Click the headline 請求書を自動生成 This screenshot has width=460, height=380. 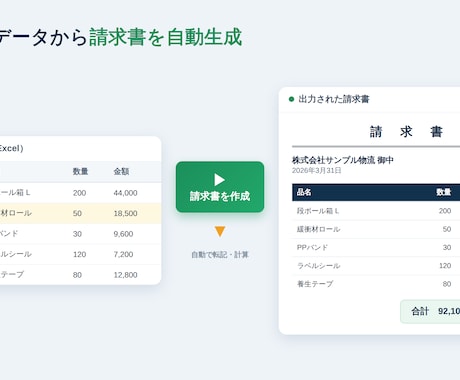click(166, 37)
